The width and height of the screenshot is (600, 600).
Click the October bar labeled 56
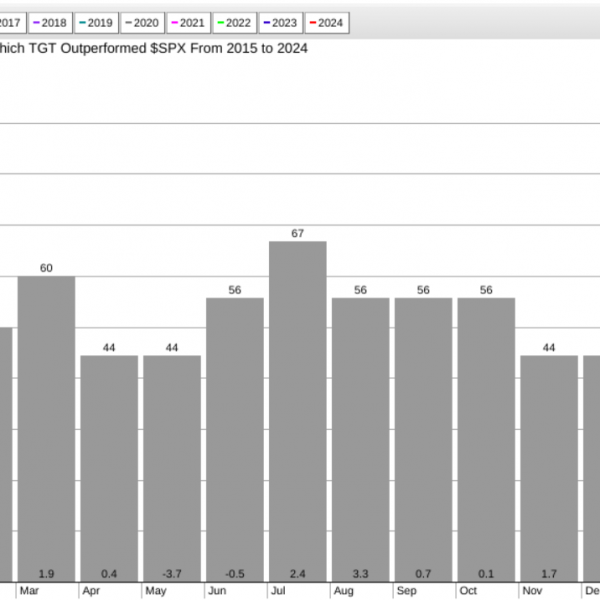(486, 440)
